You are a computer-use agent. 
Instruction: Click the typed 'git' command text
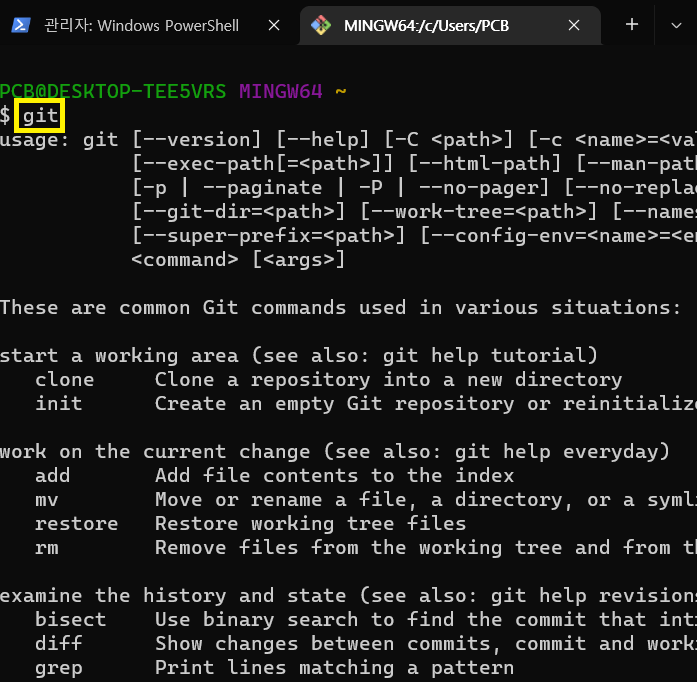point(40,116)
